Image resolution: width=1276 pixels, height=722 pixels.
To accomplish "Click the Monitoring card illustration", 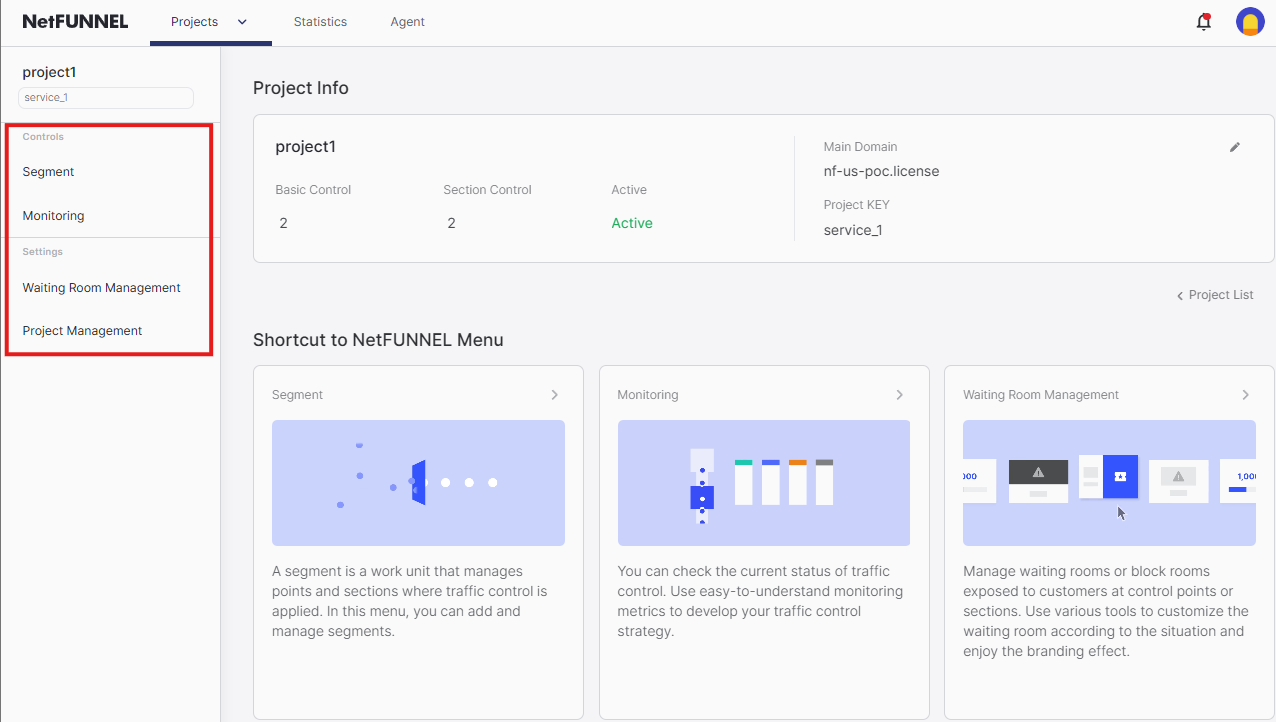I will (763, 483).
